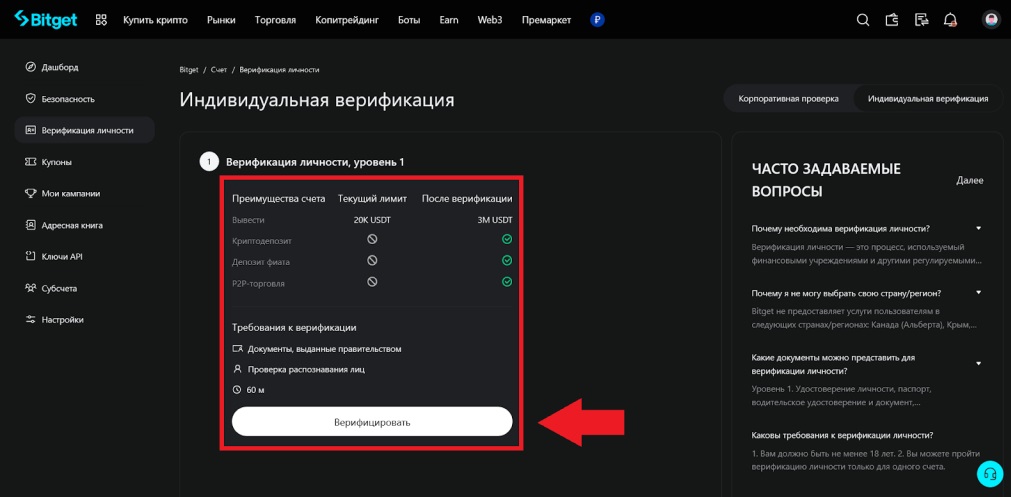
Task: Open Премаркет menu
Action: click(x=546, y=20)
